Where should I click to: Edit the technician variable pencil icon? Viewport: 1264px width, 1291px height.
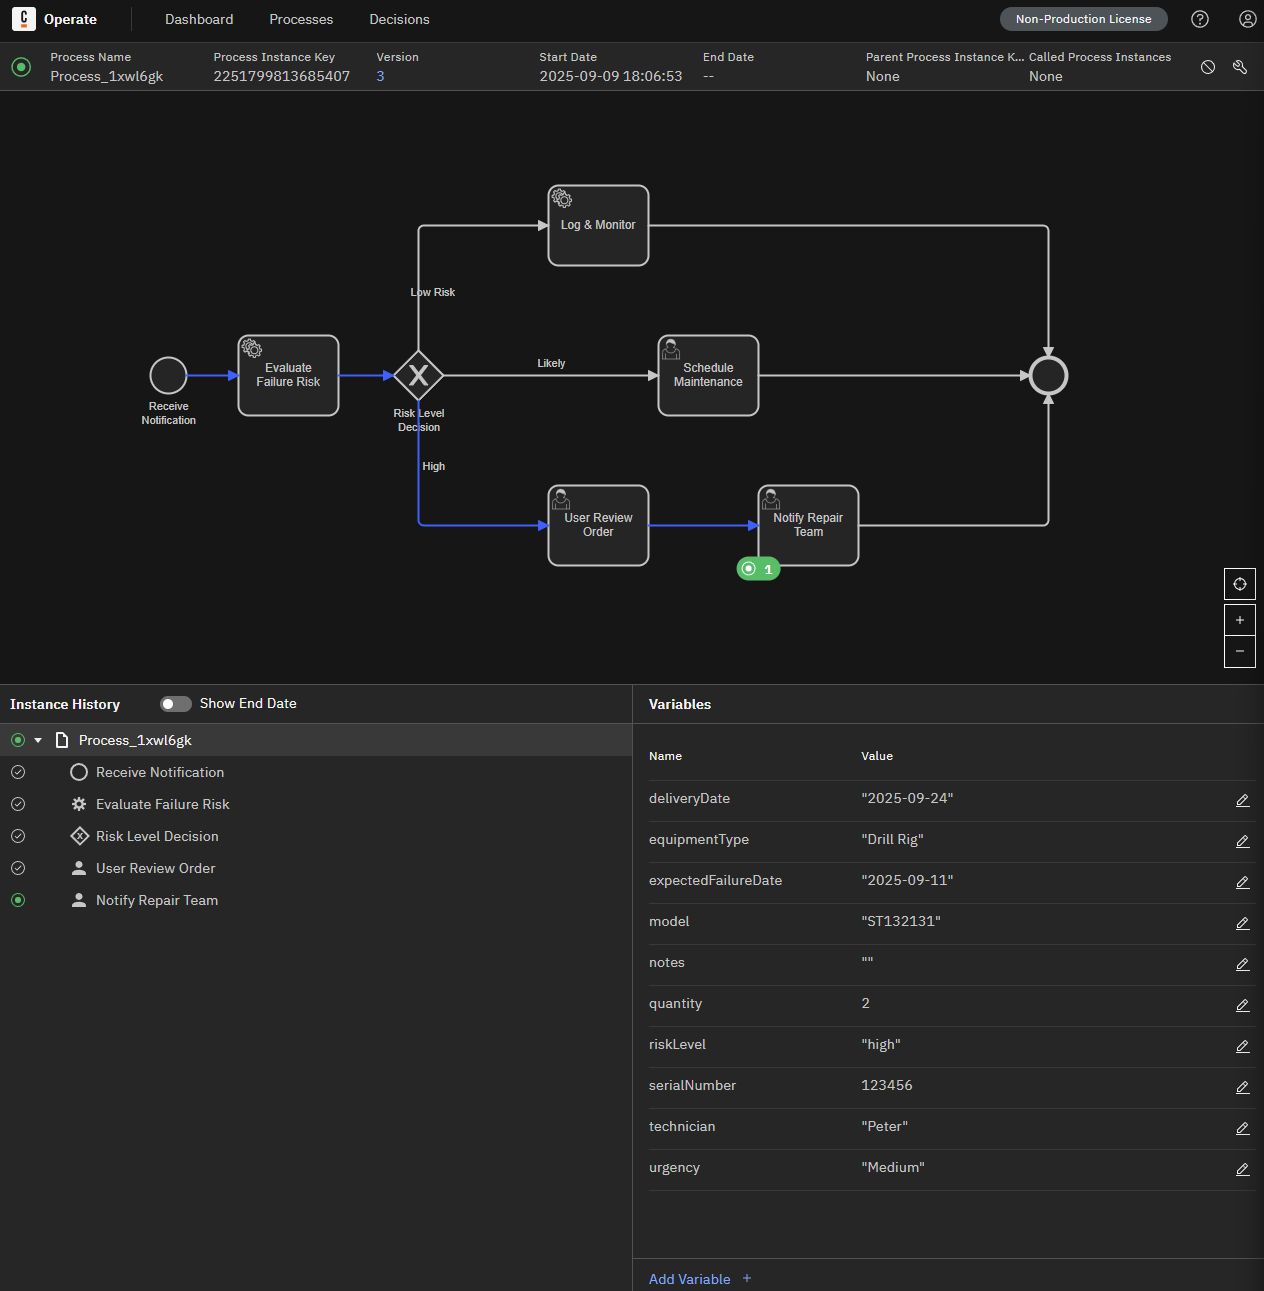point(1242,1128)
